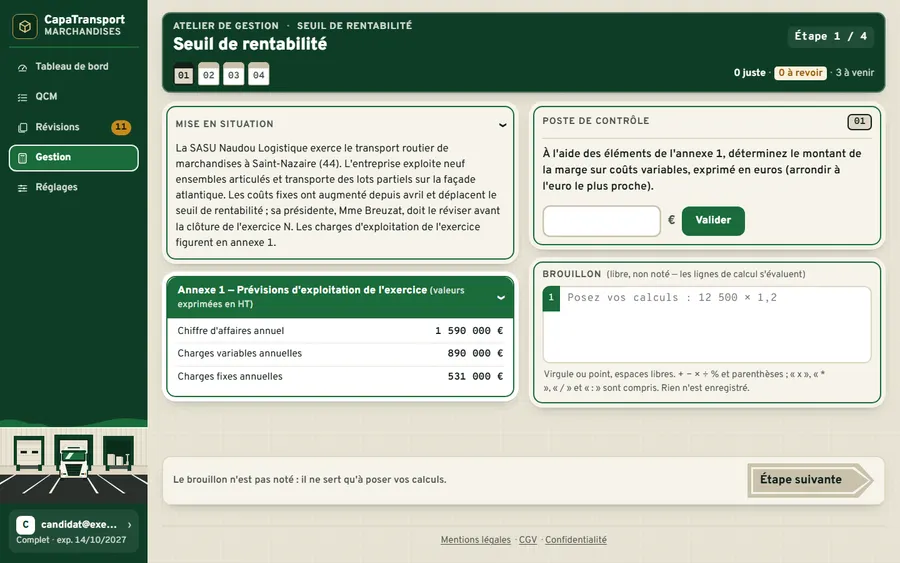Click the QCM list icon

22,98
